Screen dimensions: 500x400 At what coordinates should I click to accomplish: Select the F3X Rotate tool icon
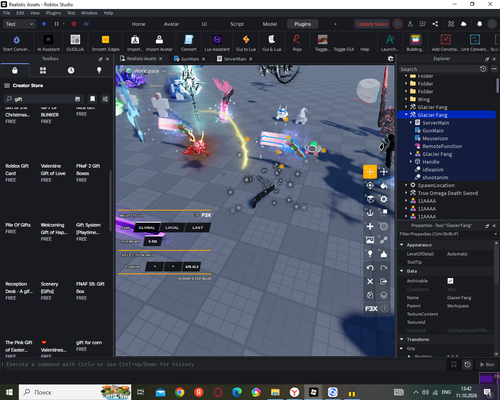(x=370, y=185)
